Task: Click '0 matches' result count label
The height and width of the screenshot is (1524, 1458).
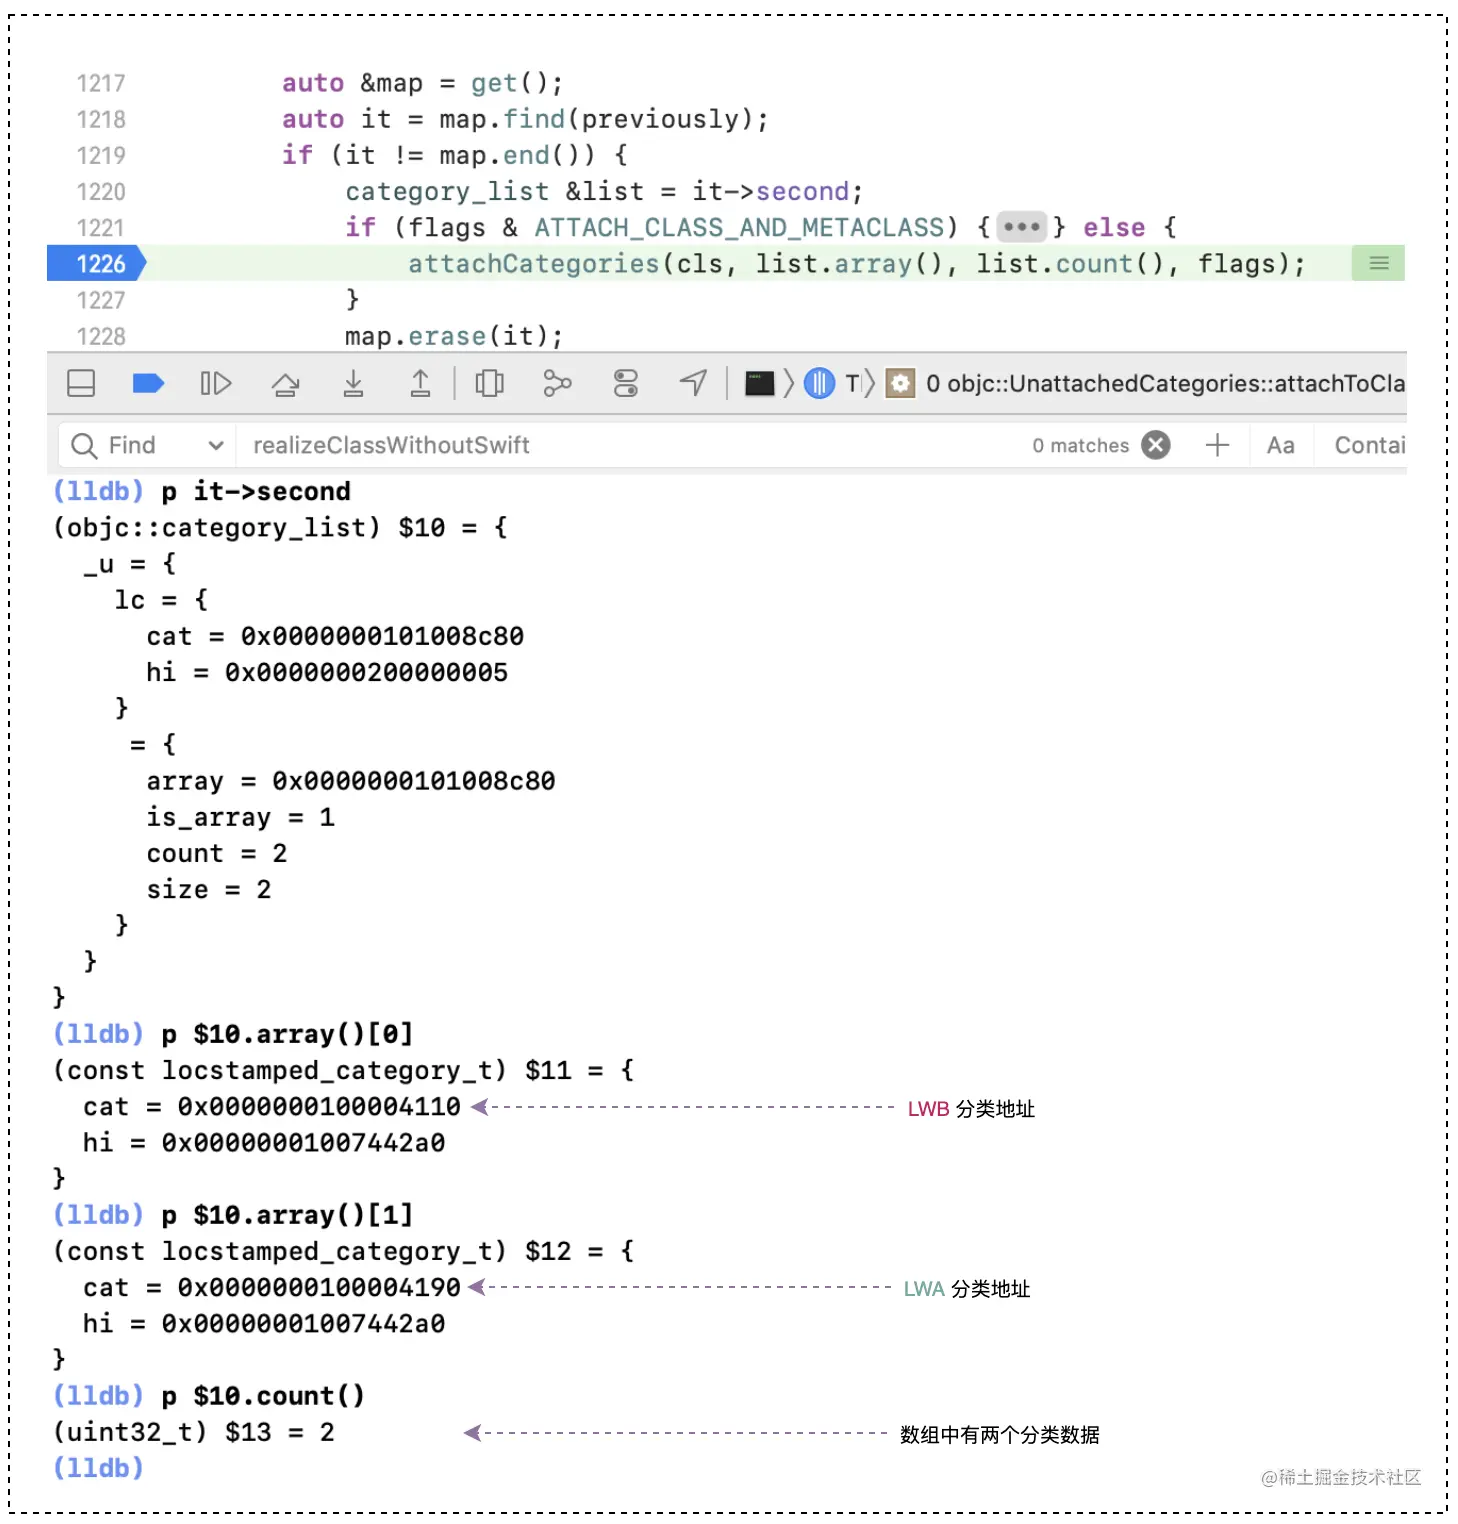Action: (x=1080, y=446)
